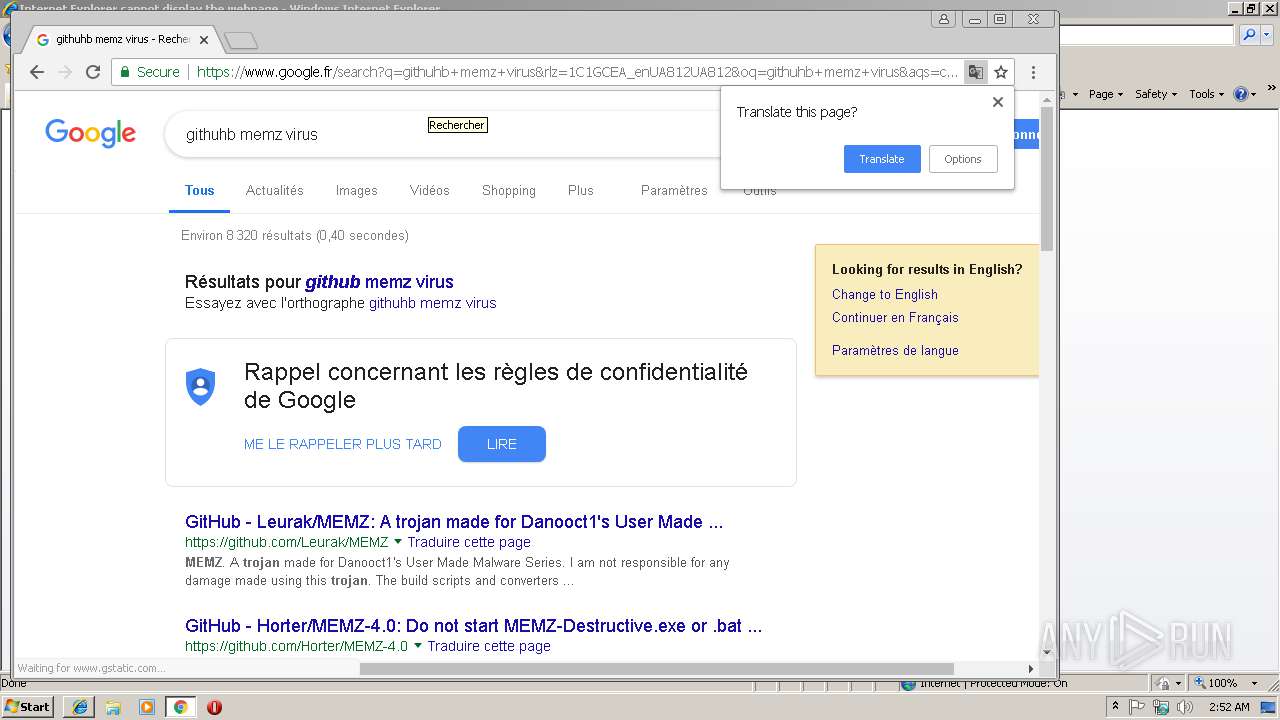This screenshot has height=720, width=1280.
Task: Click the Change to English link
Action: coord(885,294)
